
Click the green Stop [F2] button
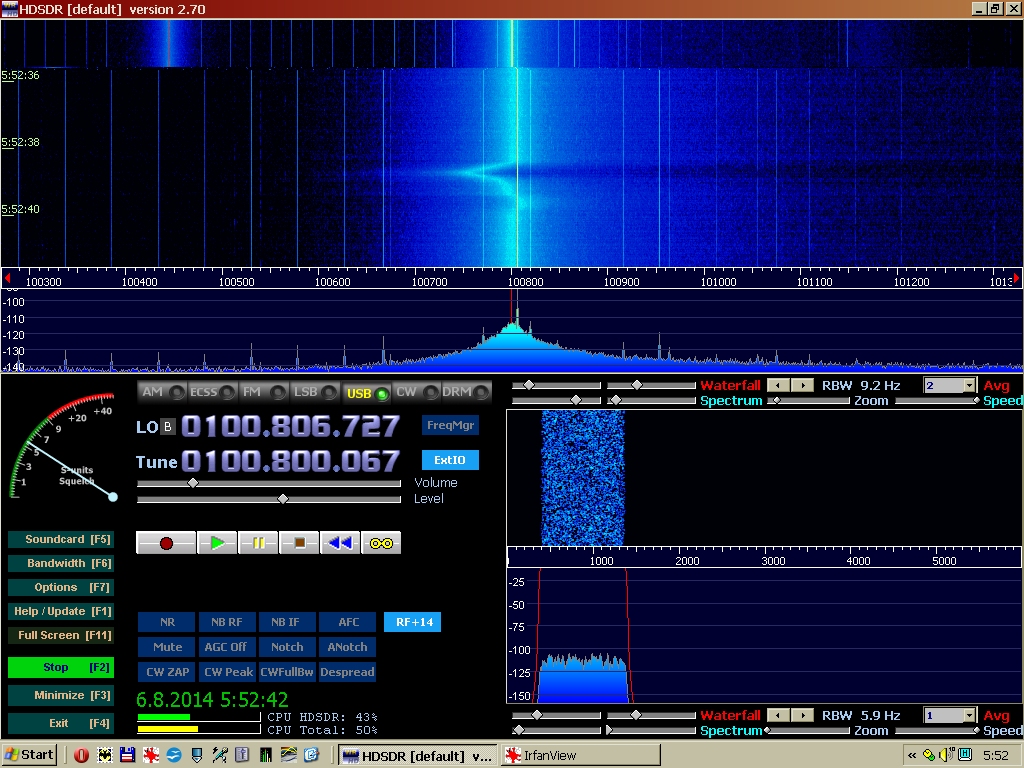coord(61,667)
